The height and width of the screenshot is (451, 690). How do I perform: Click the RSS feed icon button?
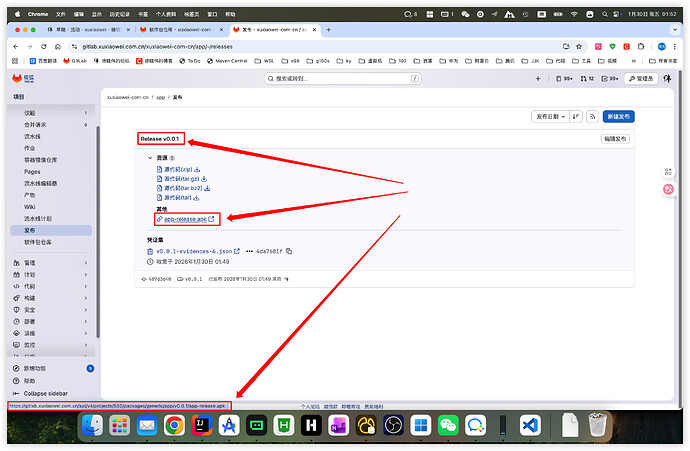[592, 116]
